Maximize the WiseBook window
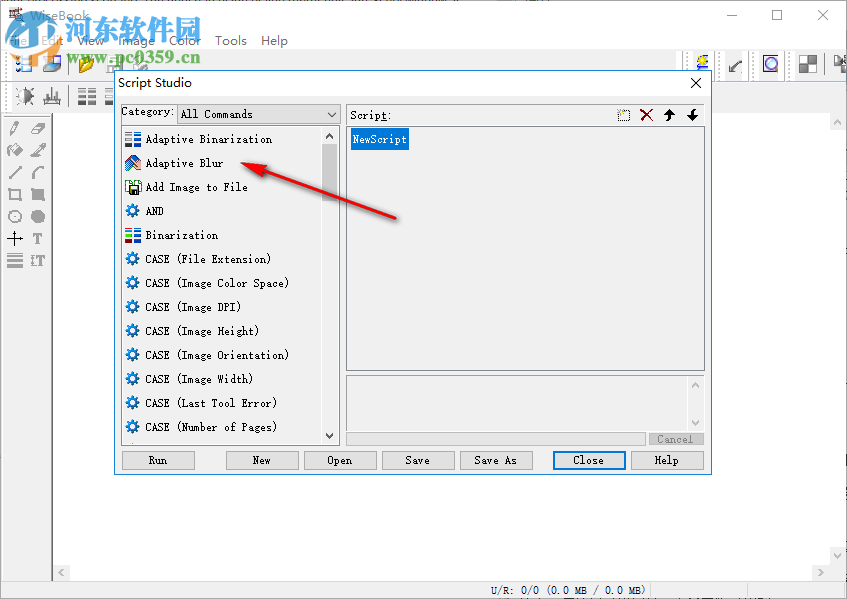Image resolution: width=847 pixels, height=599 pixels. [777, 15]
